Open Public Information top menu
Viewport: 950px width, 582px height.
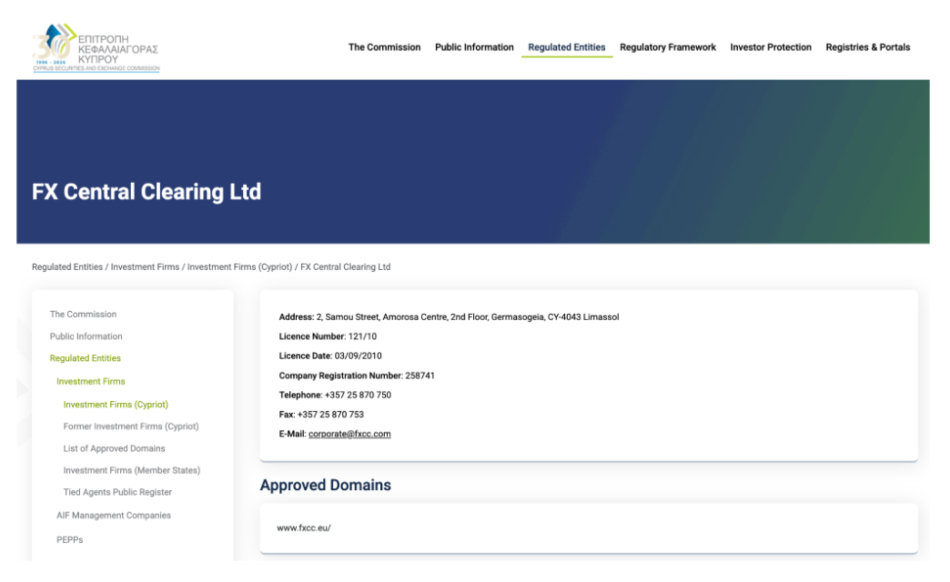click(x=474, y=47)
